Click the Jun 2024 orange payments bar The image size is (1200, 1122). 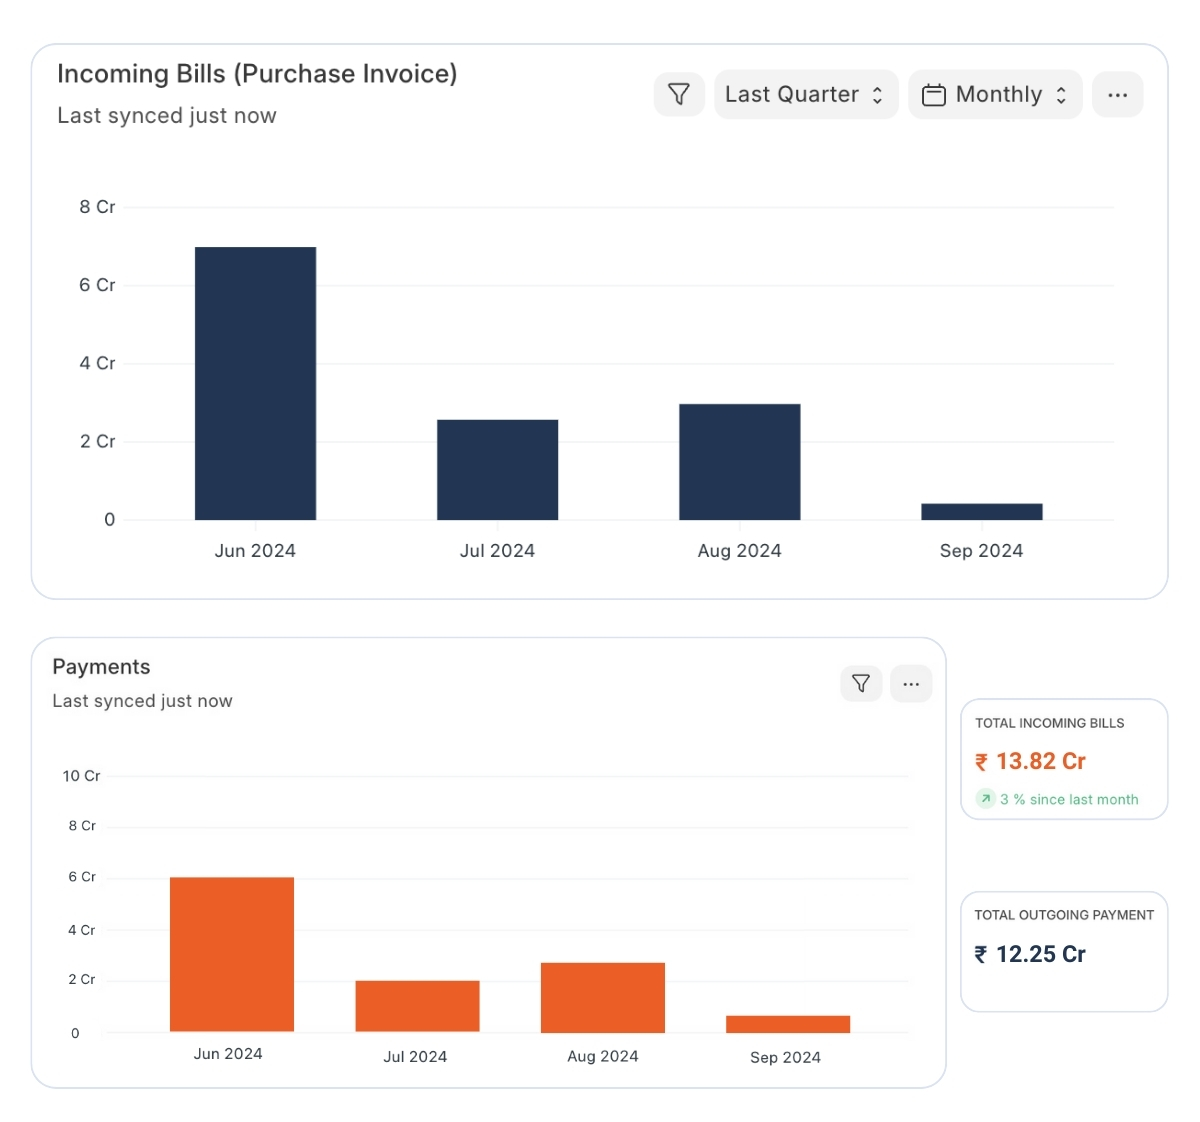tap(232, 954)
